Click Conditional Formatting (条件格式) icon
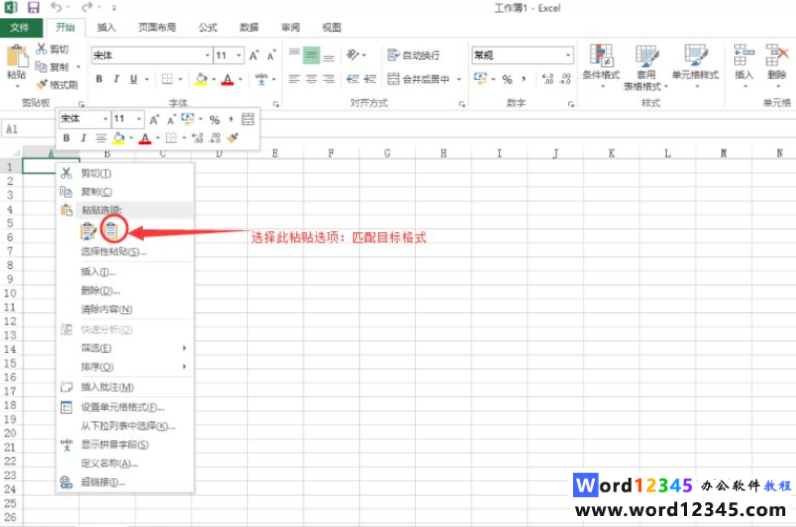796x527 pixels. coord(601,59)
